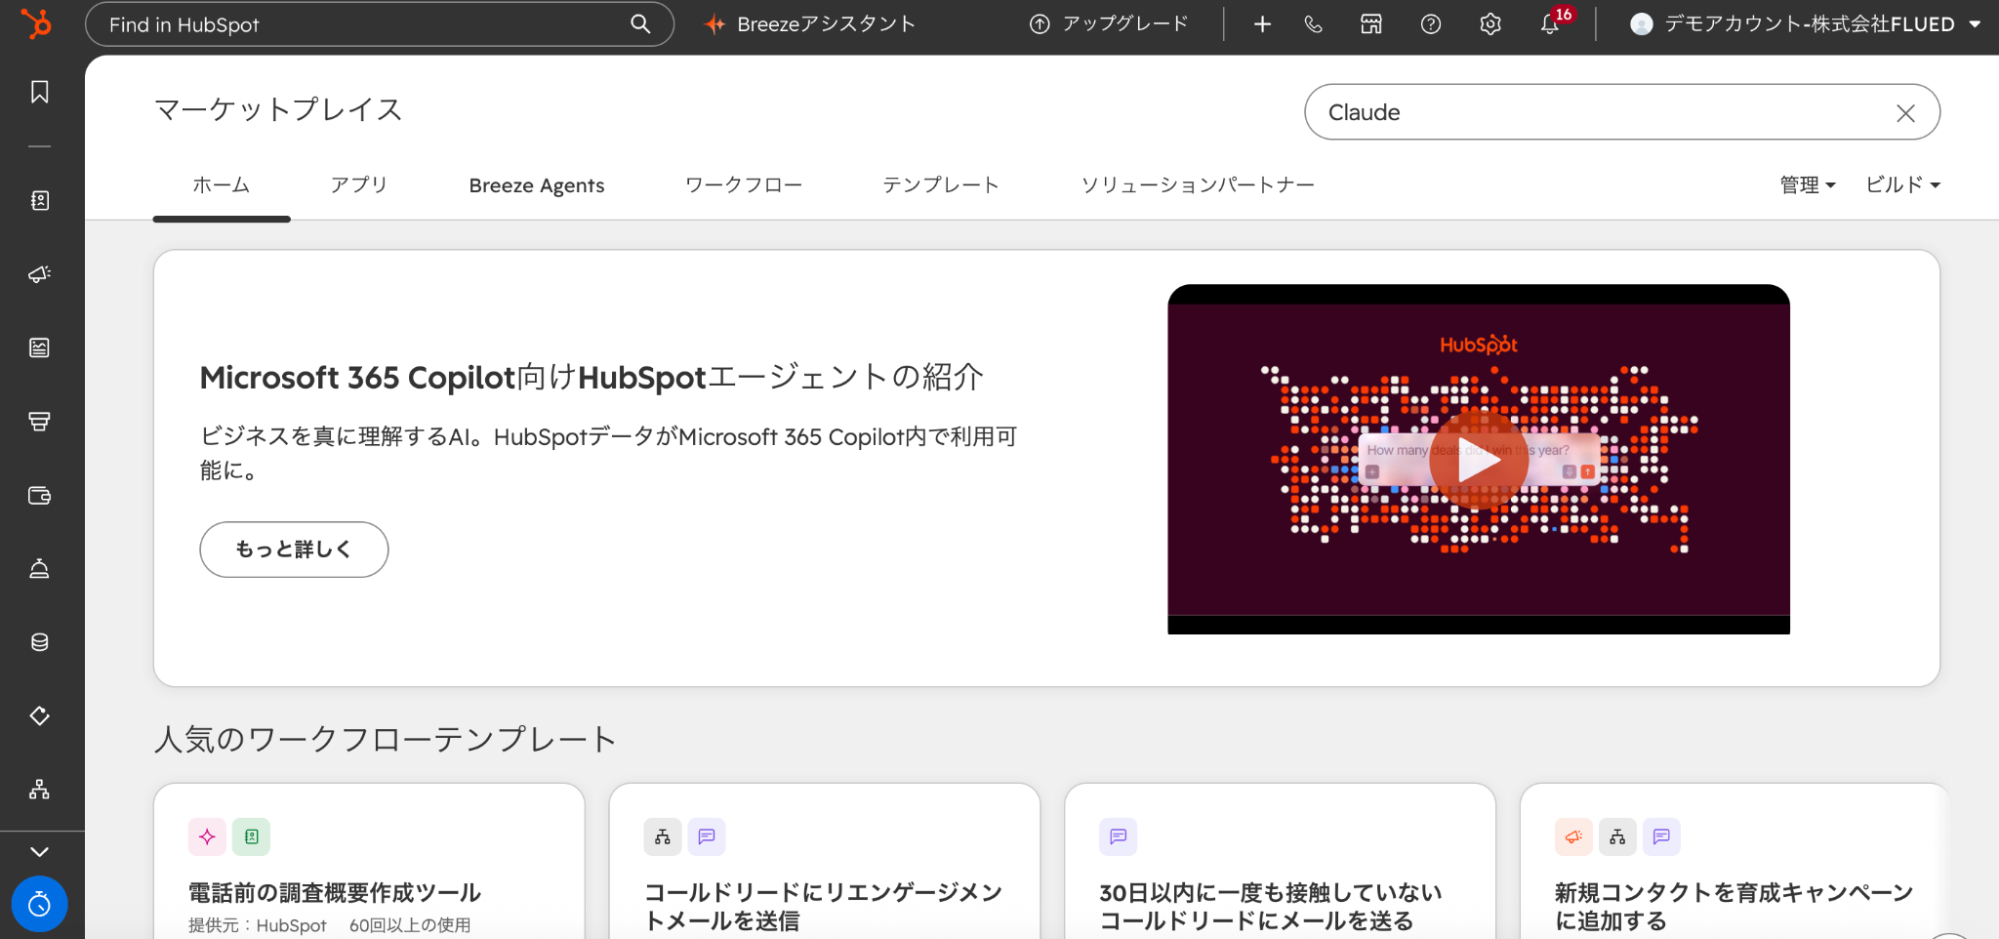This screenshot has height=939, width=1999.
Task: Clear the Claude search text
Action: 1905,113
